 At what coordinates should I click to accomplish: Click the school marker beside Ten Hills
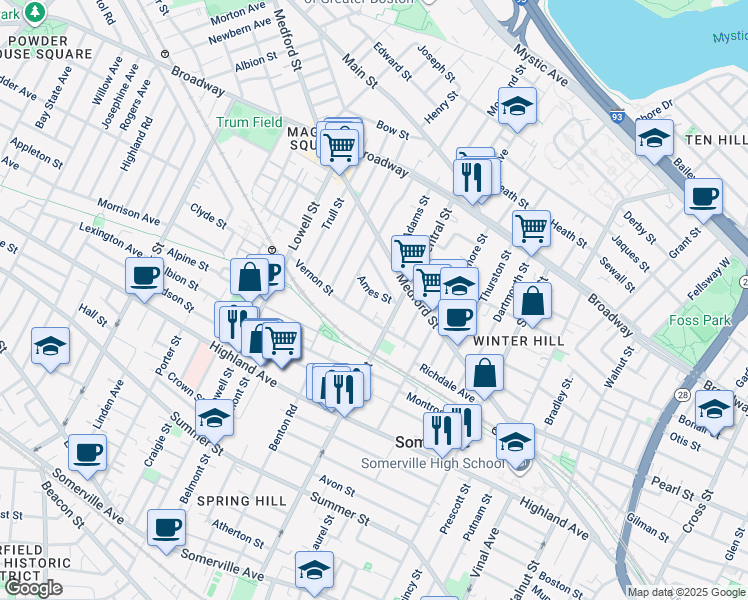654,138
